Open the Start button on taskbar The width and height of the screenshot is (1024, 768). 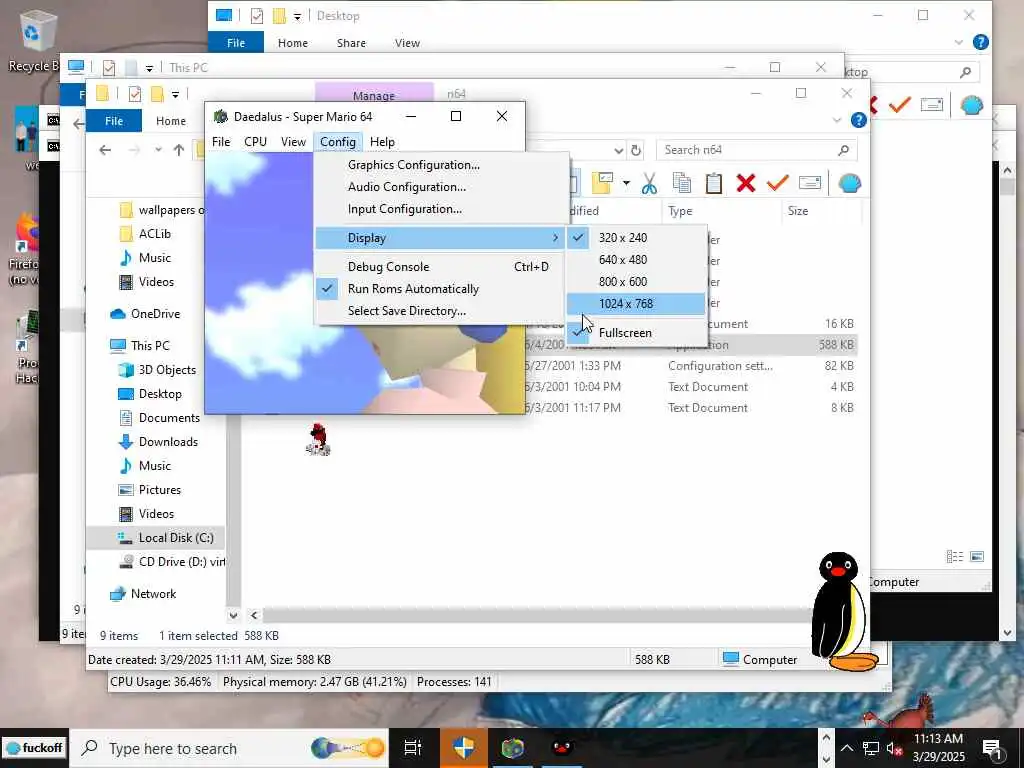click(x=35, y=748)
